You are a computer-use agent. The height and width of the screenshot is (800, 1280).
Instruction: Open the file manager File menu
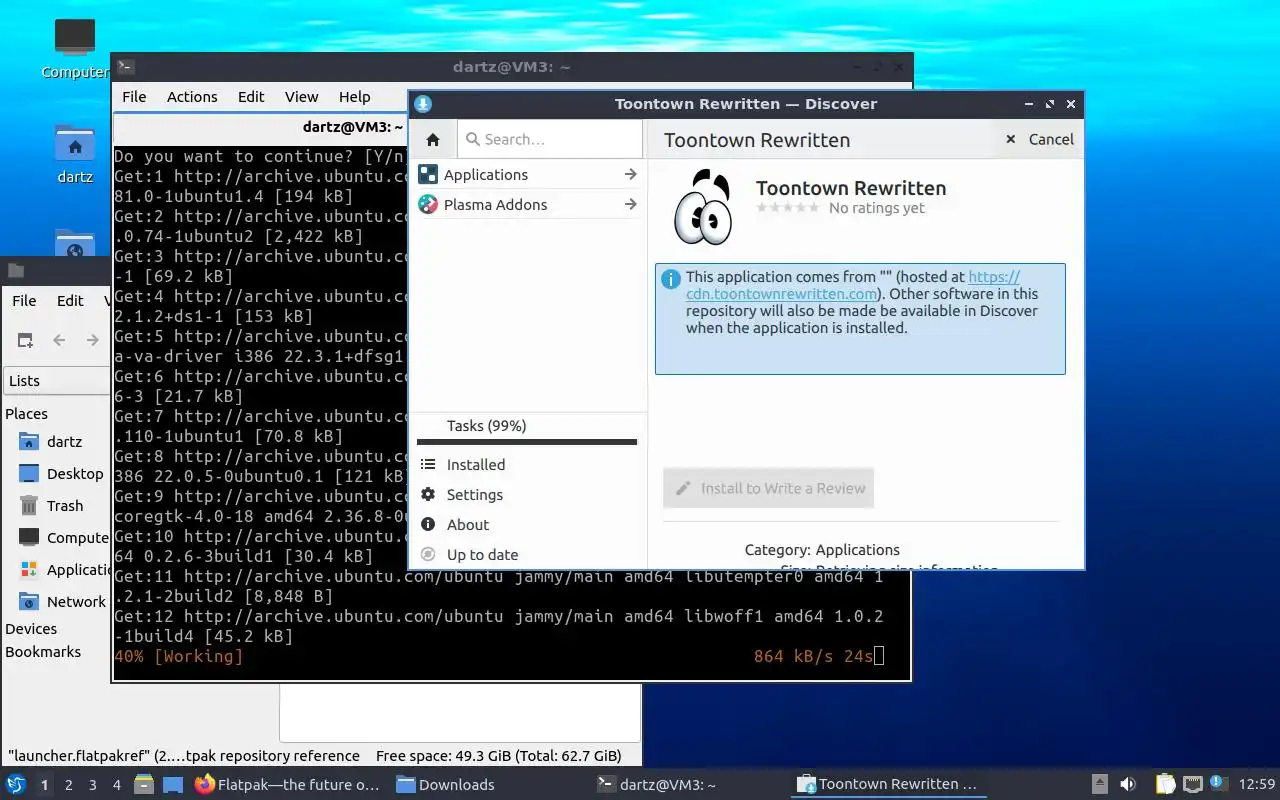pos(24,300)
